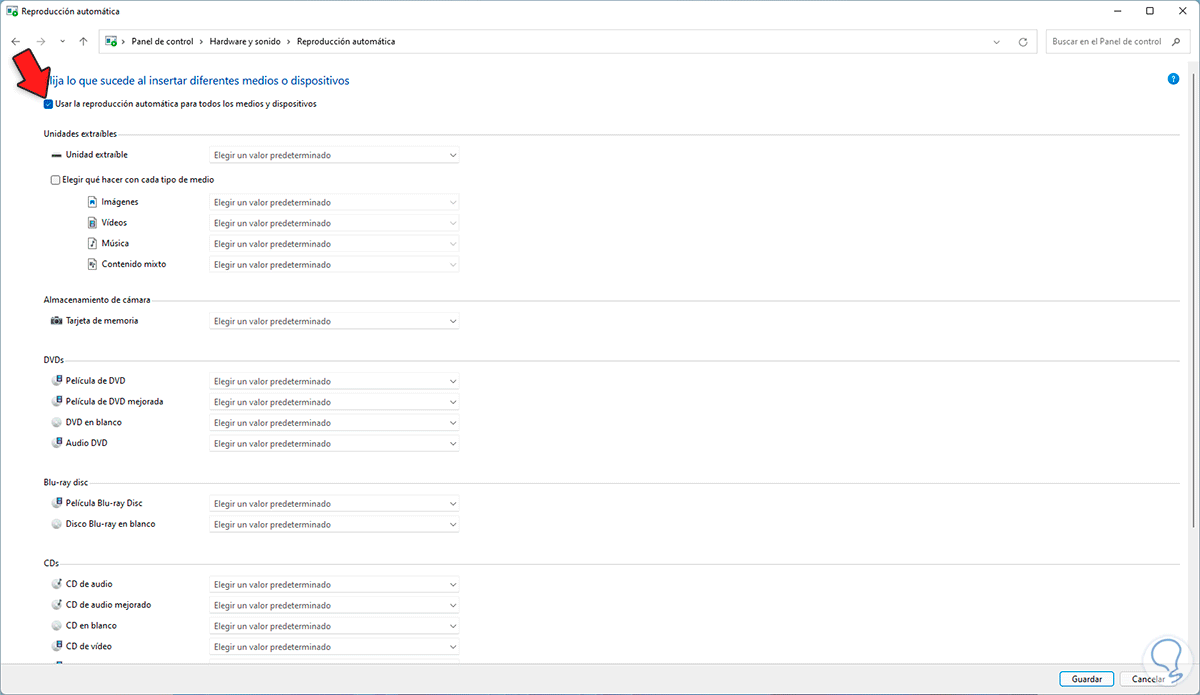Click the Disco Blu-ray en blanco icon

(x=56, y=524)
